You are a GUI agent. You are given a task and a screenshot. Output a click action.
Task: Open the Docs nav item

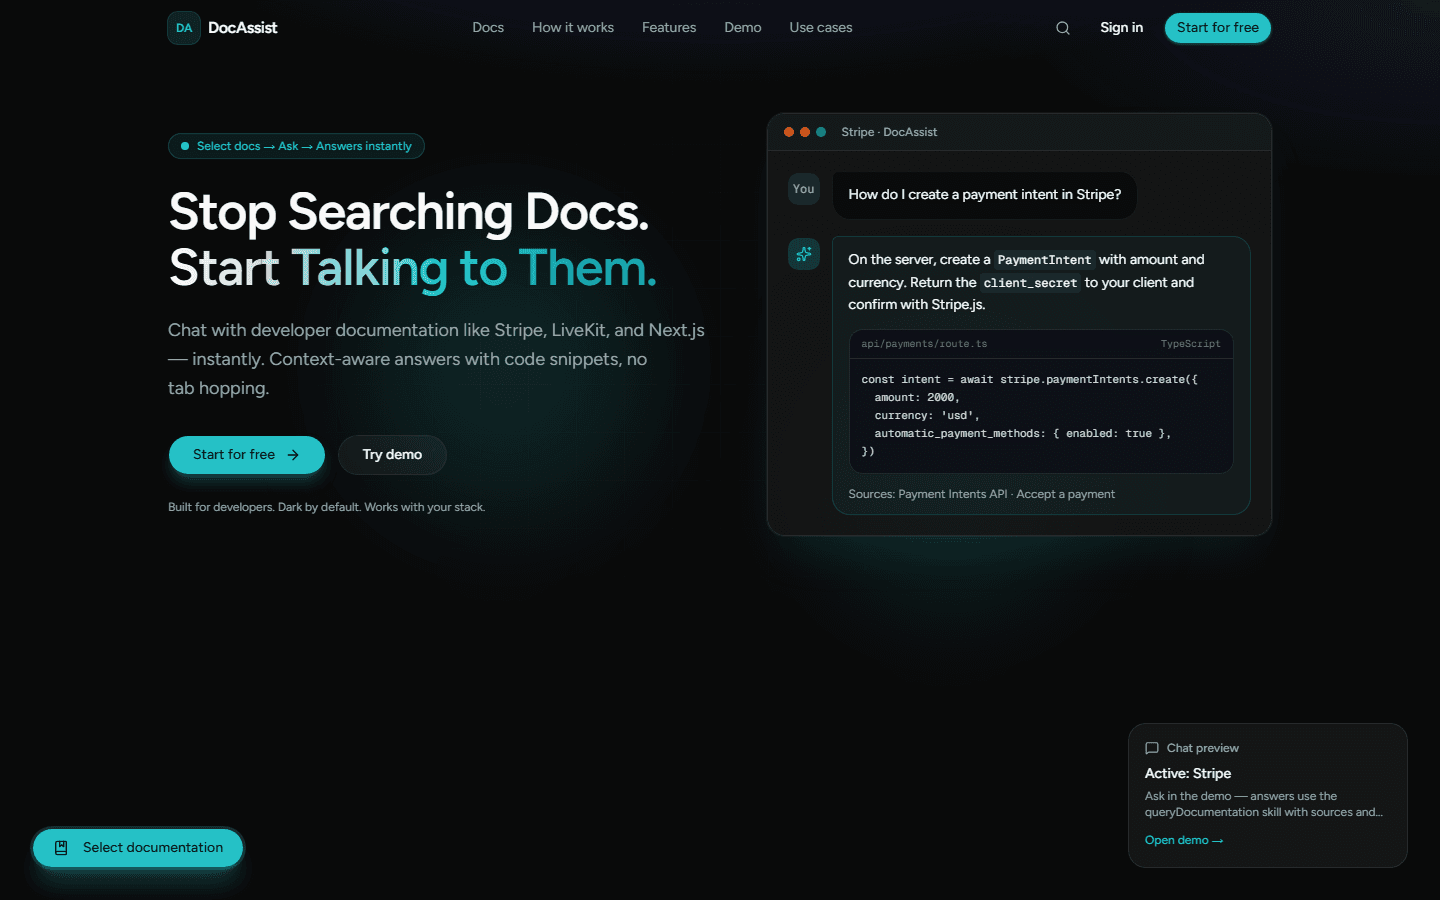pyautogui.click(x=488, y=28)
